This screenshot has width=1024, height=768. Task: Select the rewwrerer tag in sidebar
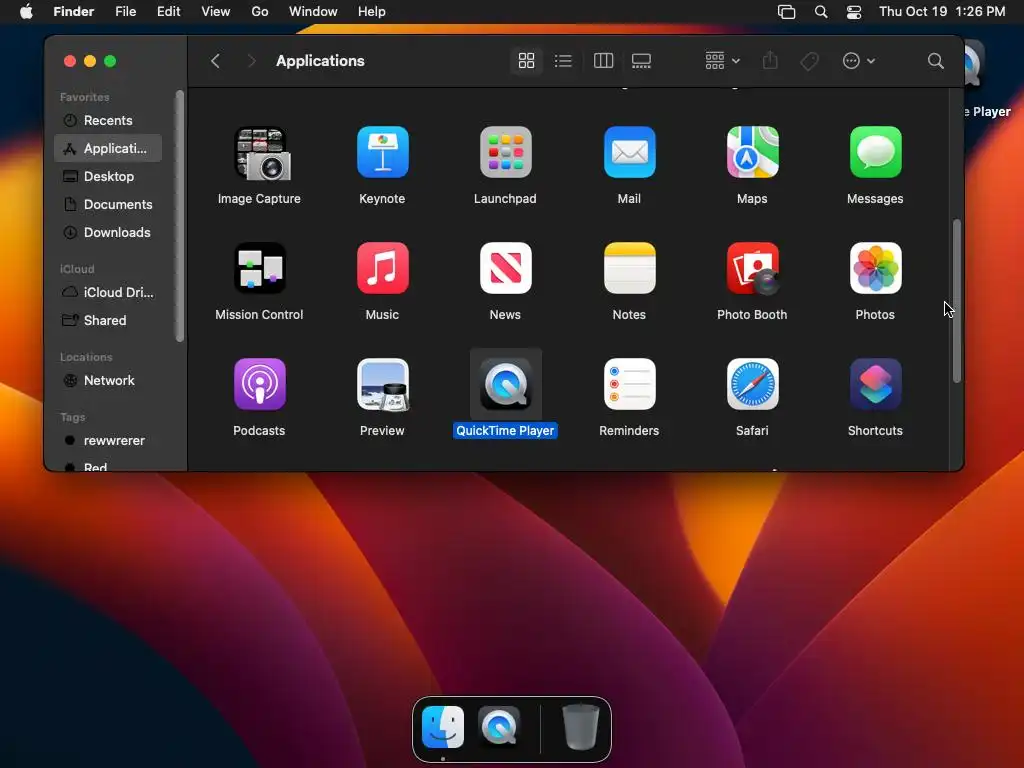click(x=108, y=441)
